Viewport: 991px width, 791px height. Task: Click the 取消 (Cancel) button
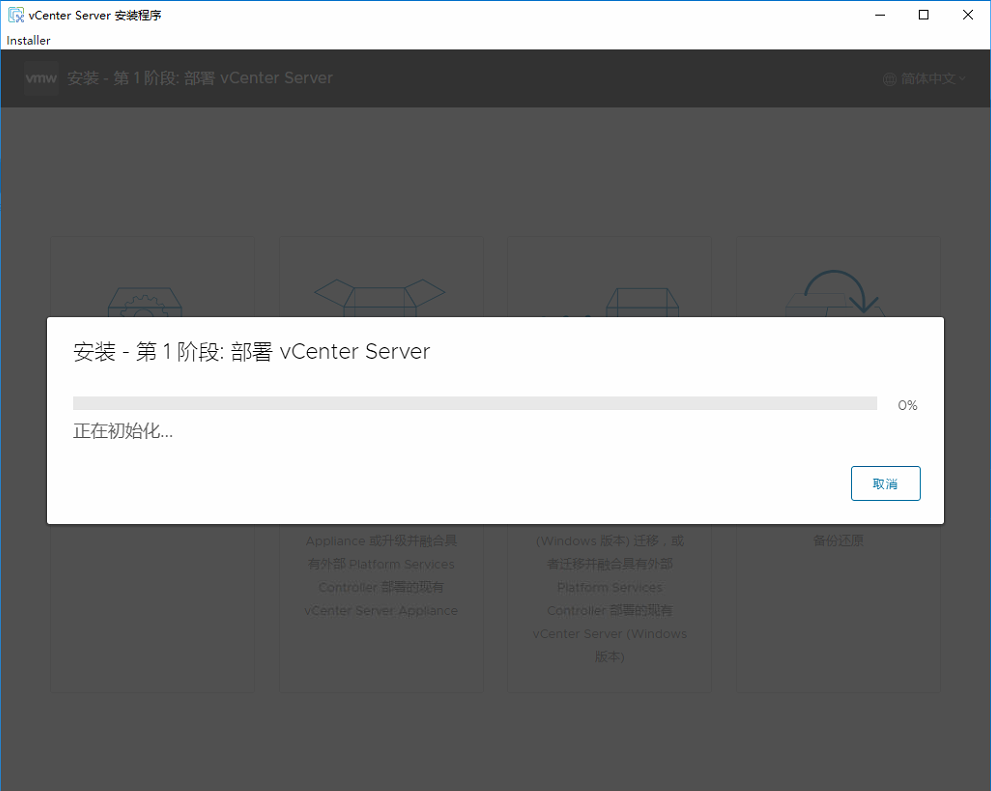coord(885,483)
